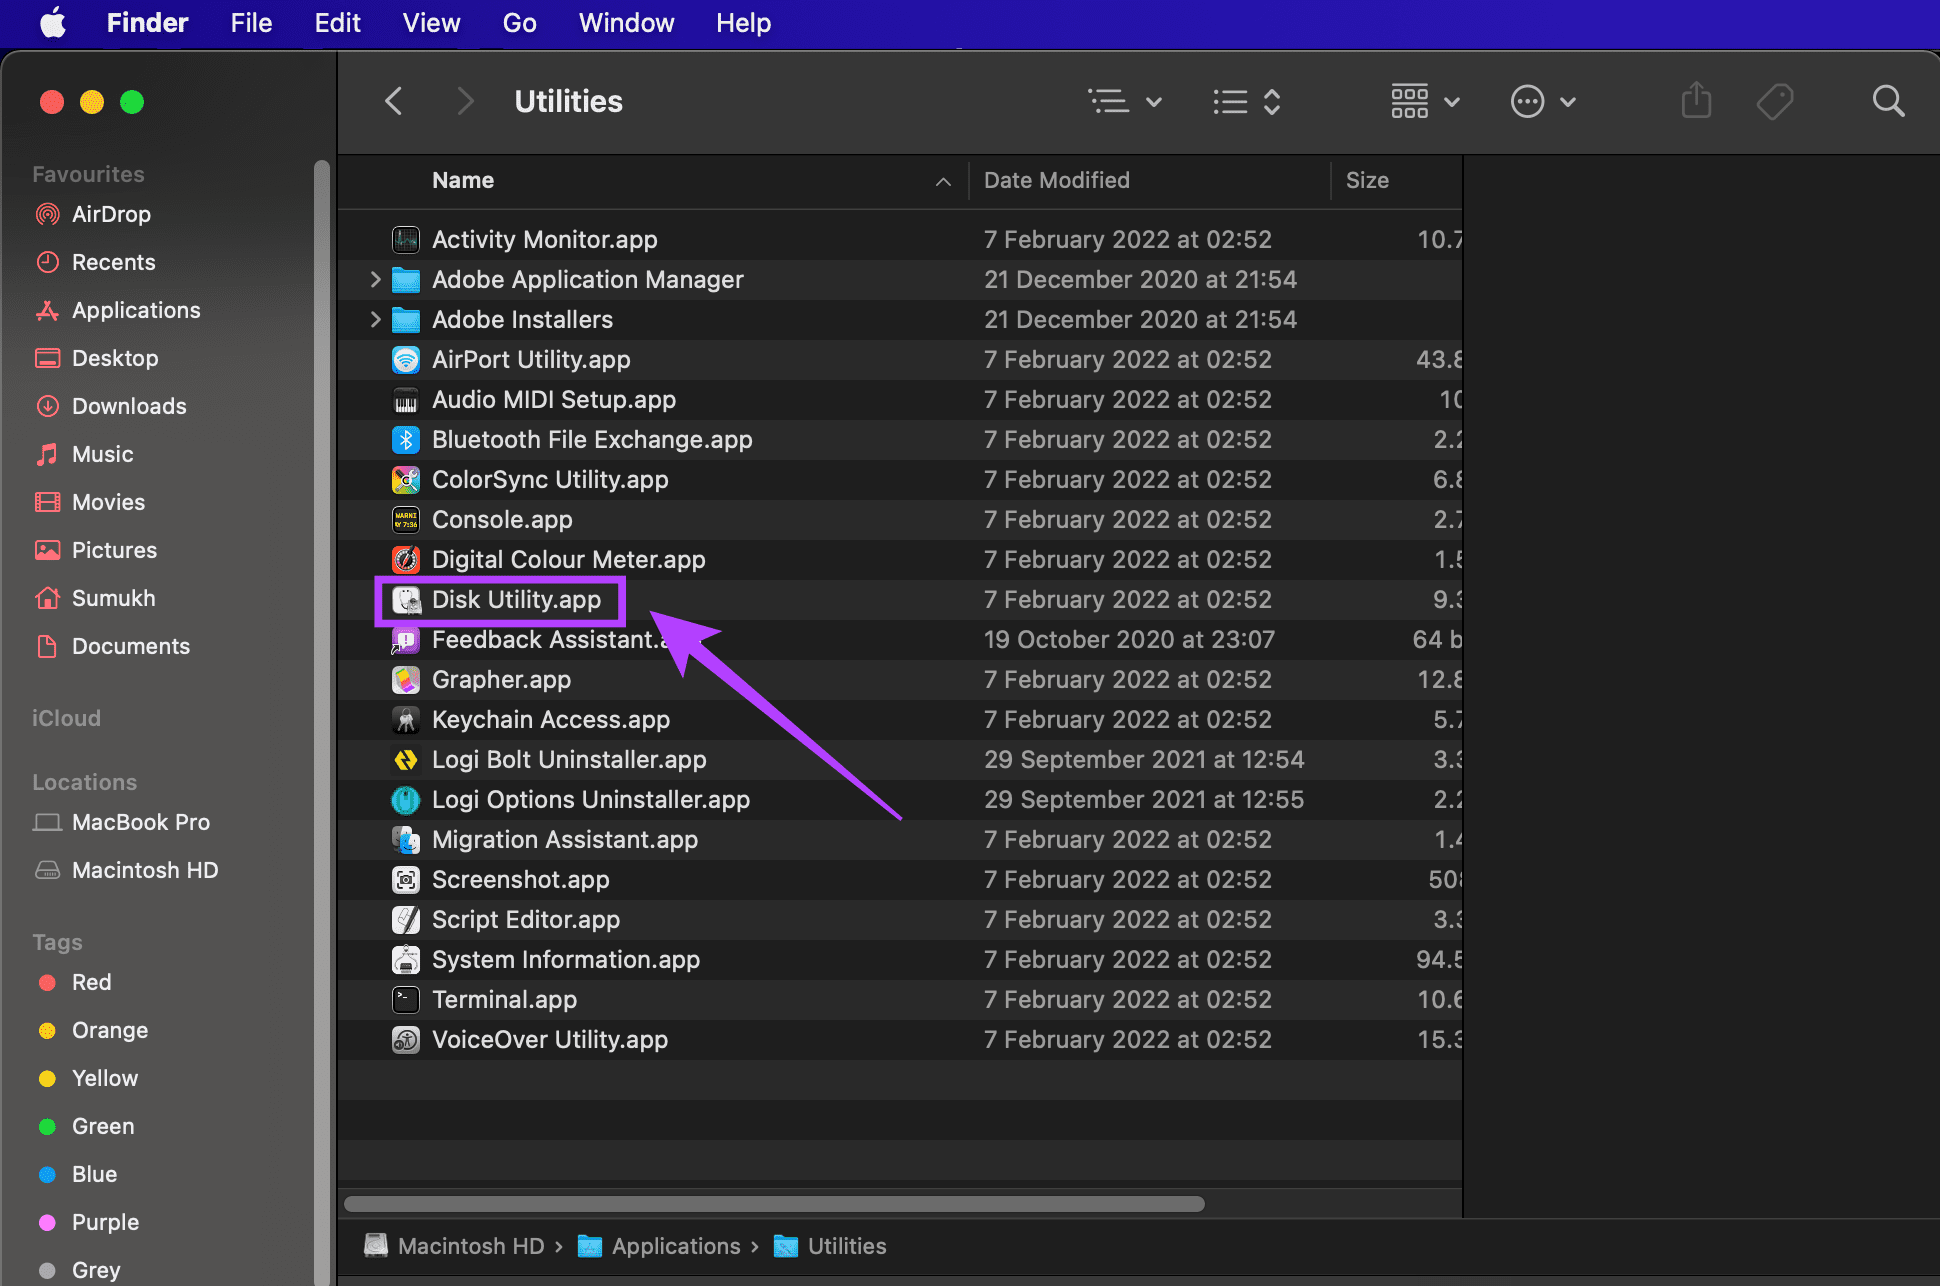Go back with the left chevron button
Screen dimensions: 1940x1286
[394, 101]
